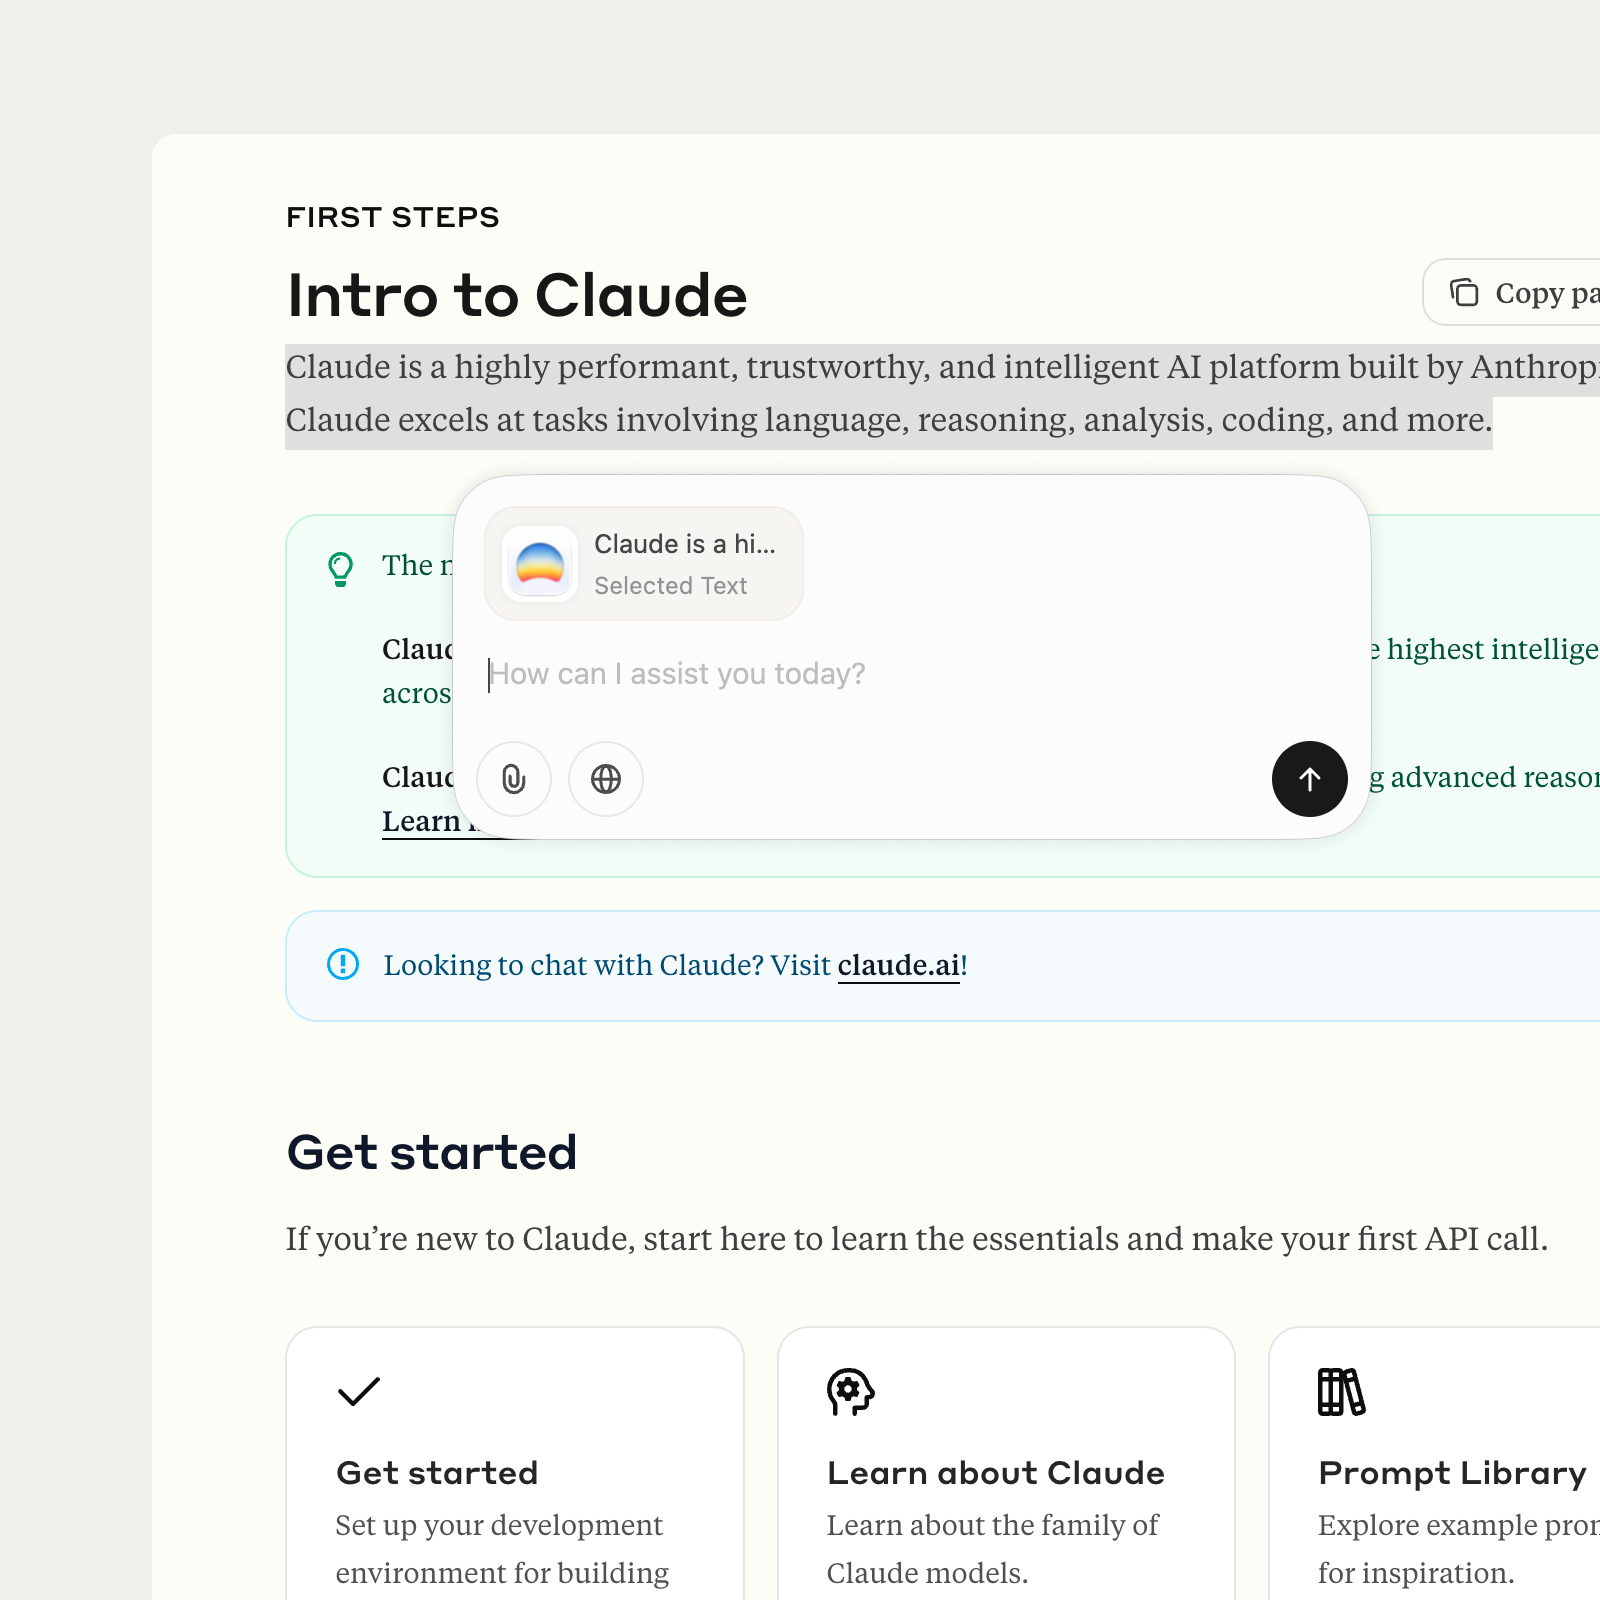Click the 'Selected Text' chip label
This screenshot has height=1600, width=1600.
point(670,586)
